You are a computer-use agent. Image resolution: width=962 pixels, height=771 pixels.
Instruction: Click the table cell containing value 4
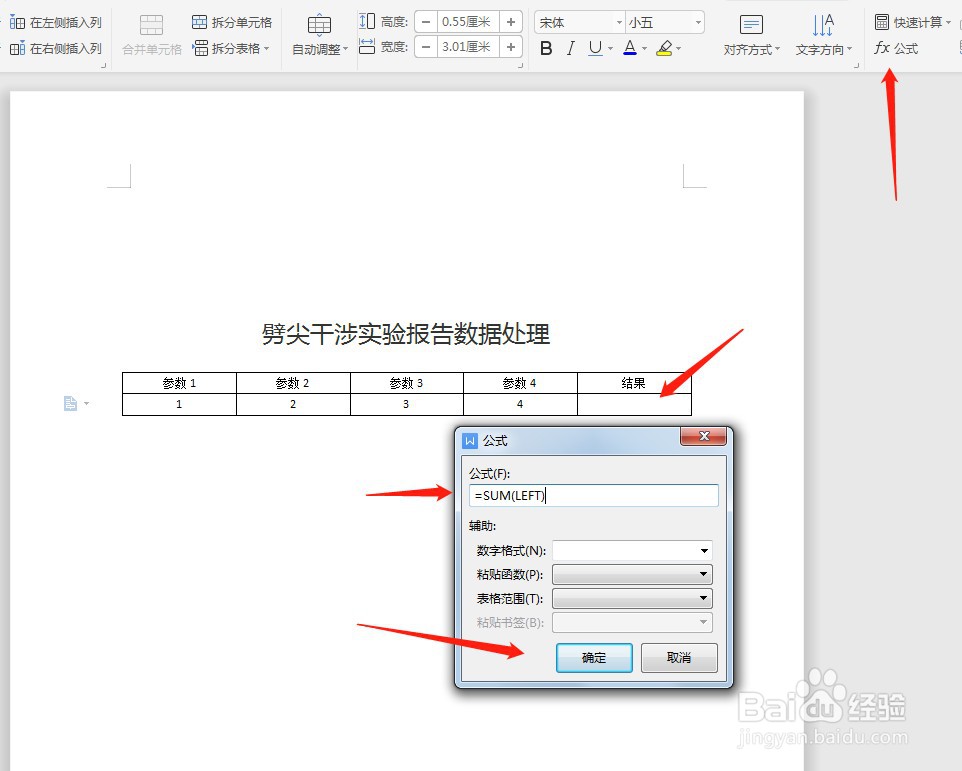(x=520, y=404)
